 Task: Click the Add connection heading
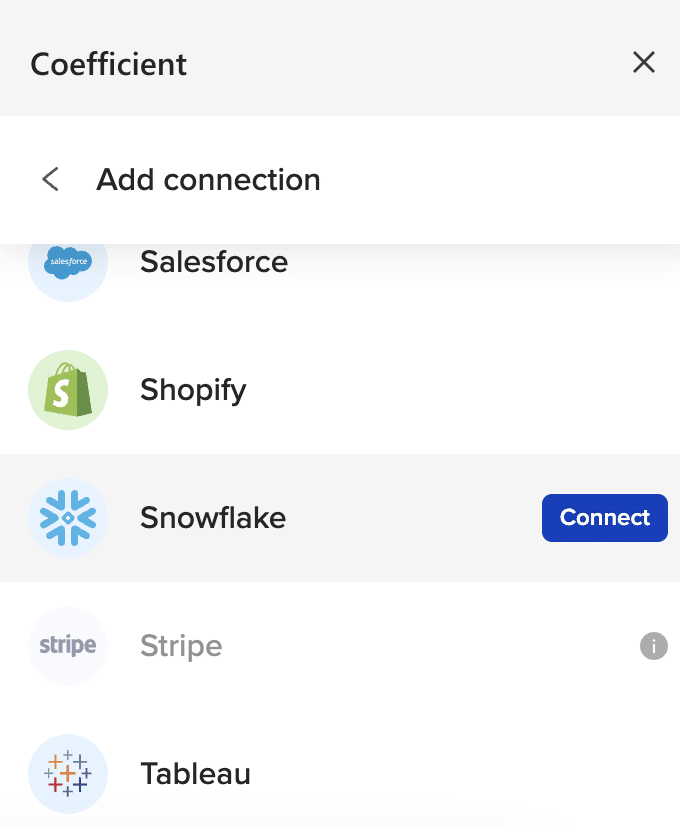[x=208, y=179]
